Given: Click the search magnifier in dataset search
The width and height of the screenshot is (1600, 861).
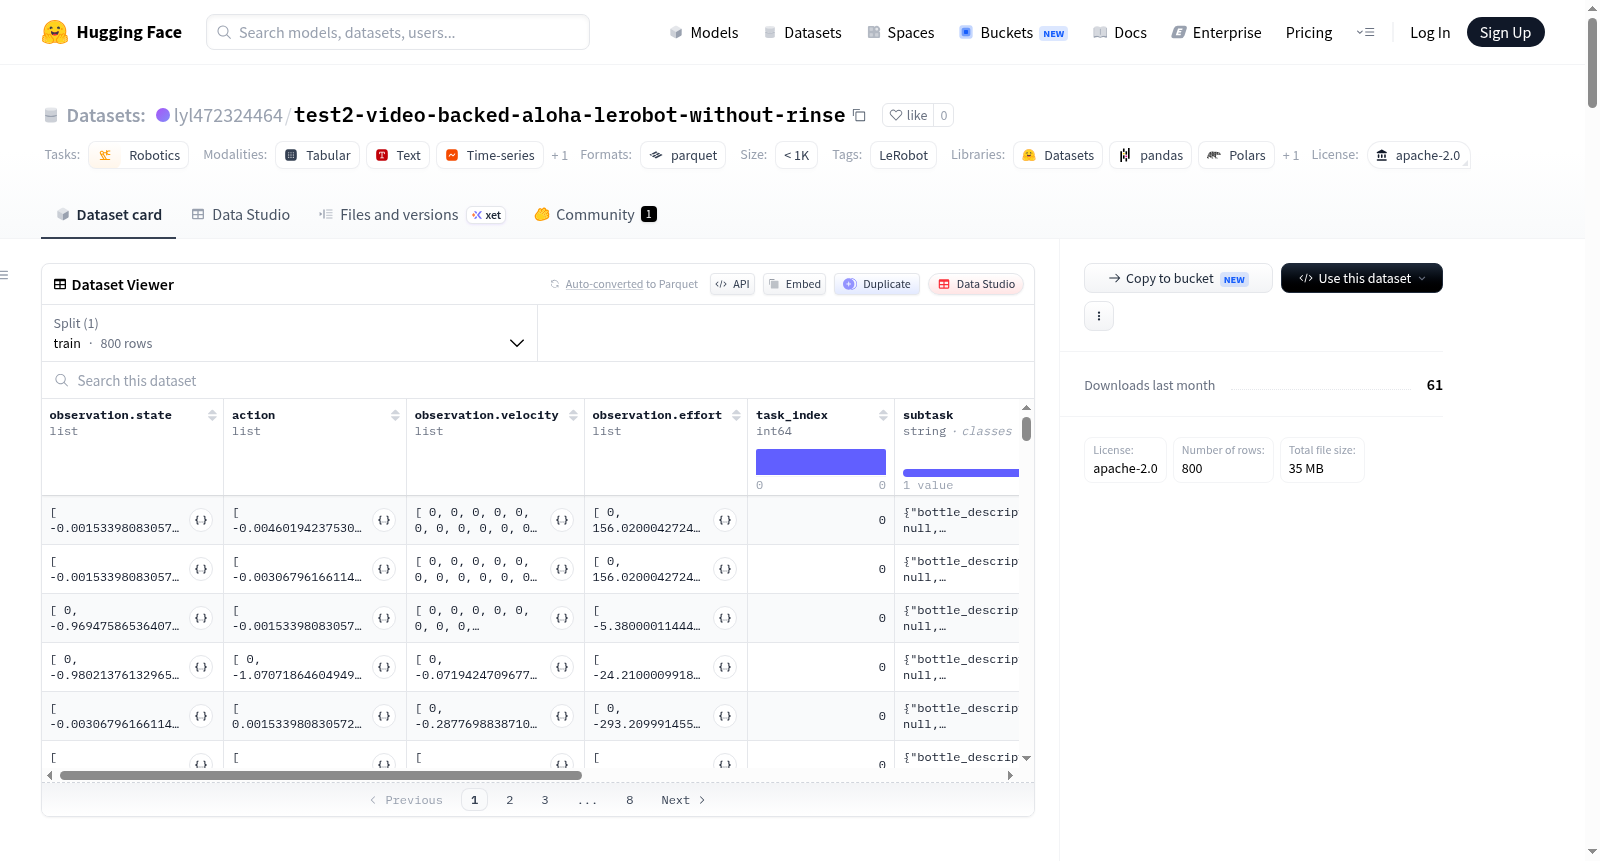Looking at the screenshot, I should 62,380.
